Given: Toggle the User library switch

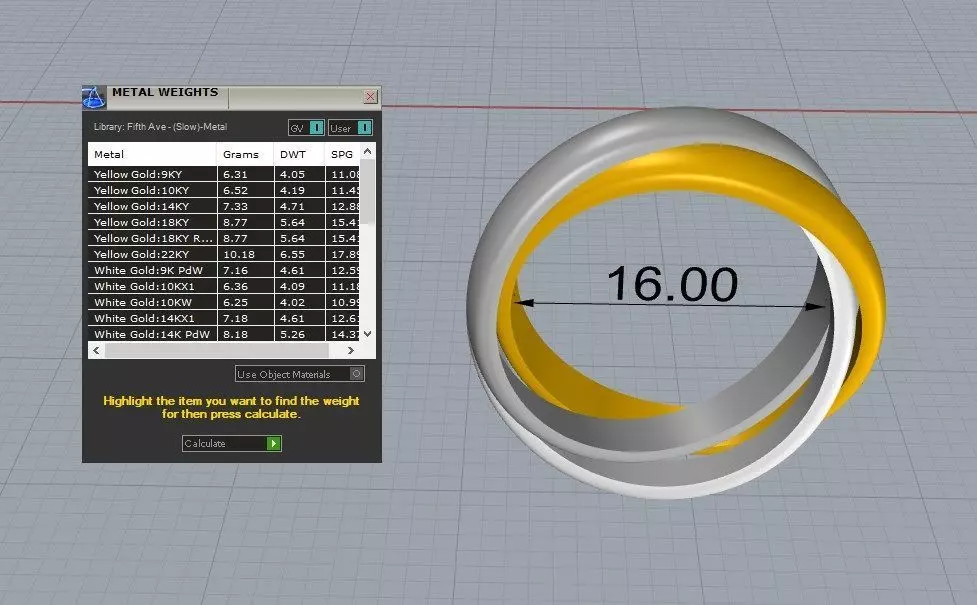Looking at the screenshot, I should point(350,128).
